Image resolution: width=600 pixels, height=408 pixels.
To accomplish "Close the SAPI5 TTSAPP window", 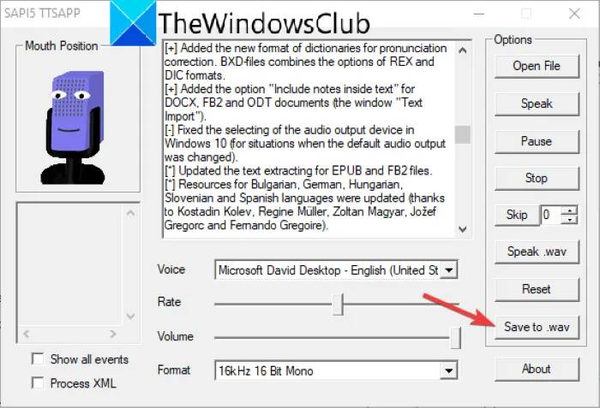I will click(574, 13).
